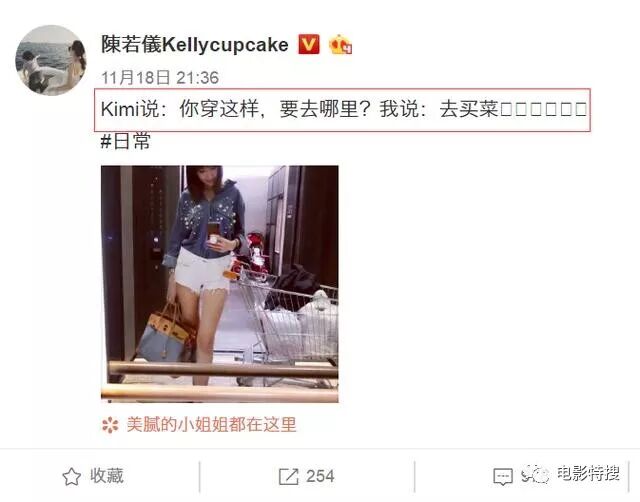Click the crown membership badge icon

pyautogui.click(x=340, y=44)
